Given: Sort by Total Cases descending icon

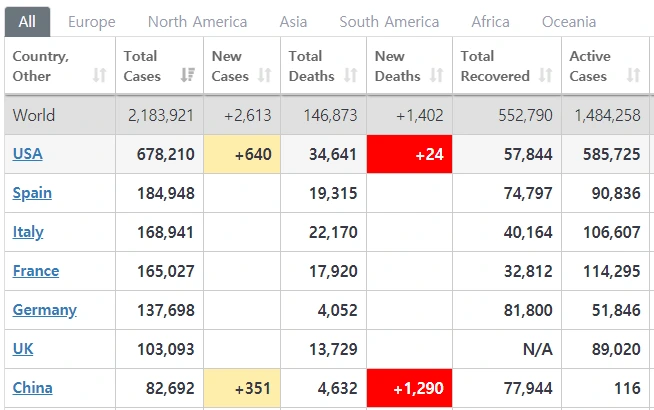Looking at the screenshot, I should (188, 75).
